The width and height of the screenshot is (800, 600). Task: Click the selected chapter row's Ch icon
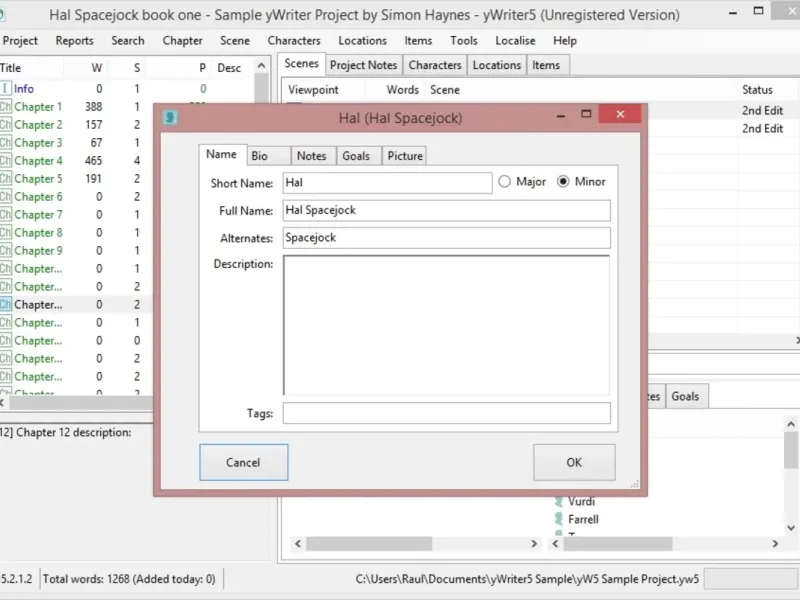pyautogui.click(x=5, y=305)
